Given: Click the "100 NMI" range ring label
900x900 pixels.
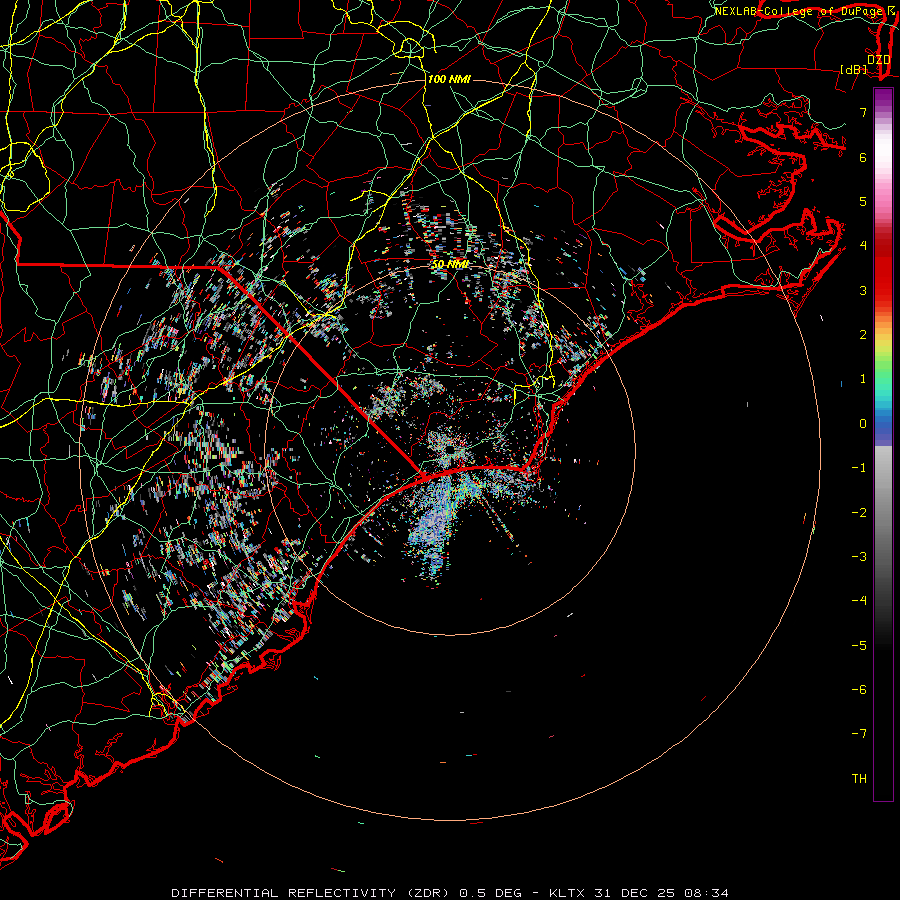Looking at the screenshot, I should [x=449, y=79].
